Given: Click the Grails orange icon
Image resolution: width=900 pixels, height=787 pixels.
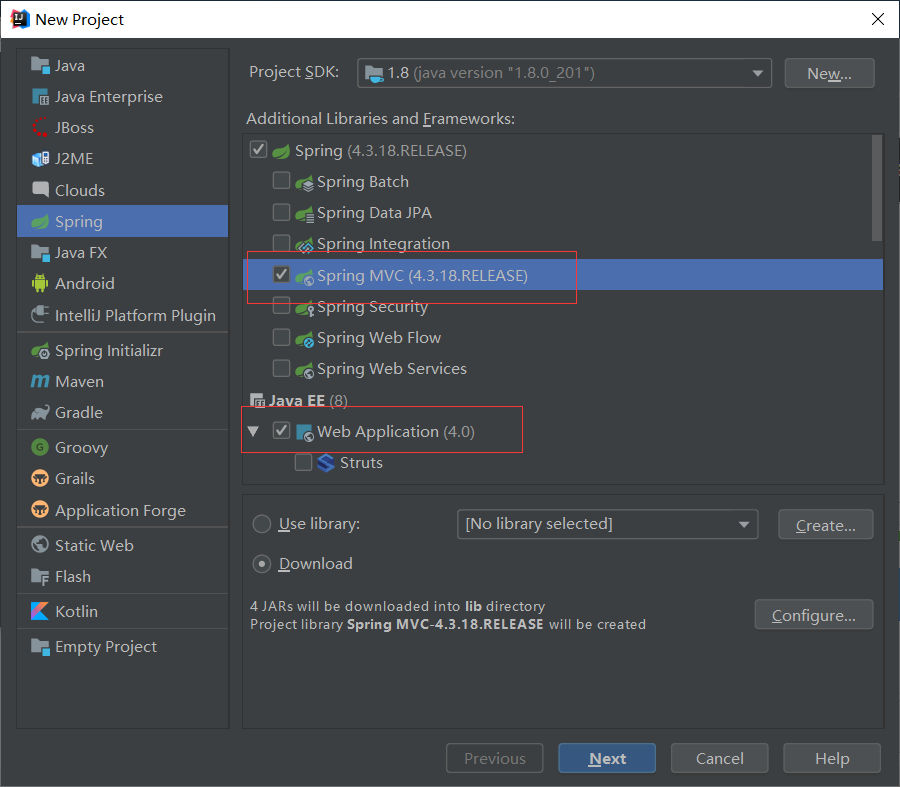Looking at the screenshot, I should [x=40, y=478].
